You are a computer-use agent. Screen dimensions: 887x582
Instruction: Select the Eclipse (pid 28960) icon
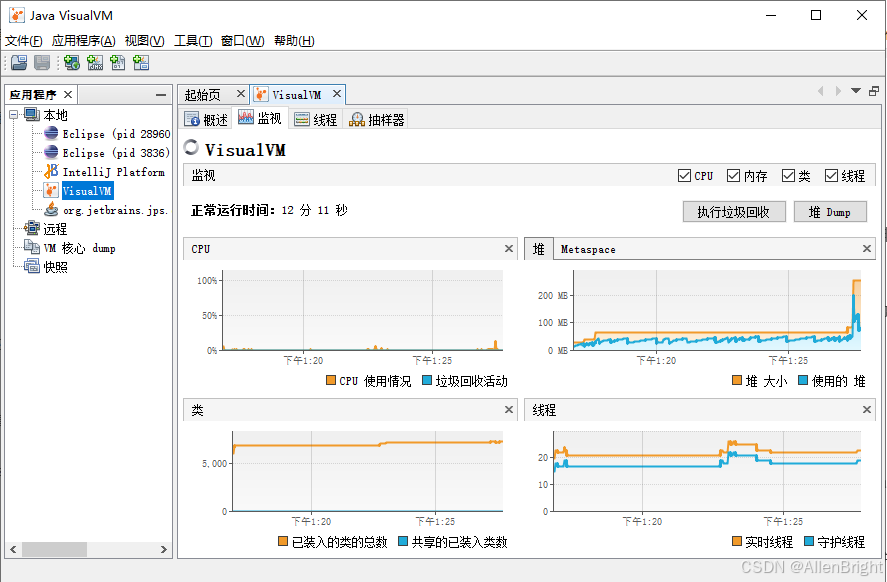click(51, 133)
